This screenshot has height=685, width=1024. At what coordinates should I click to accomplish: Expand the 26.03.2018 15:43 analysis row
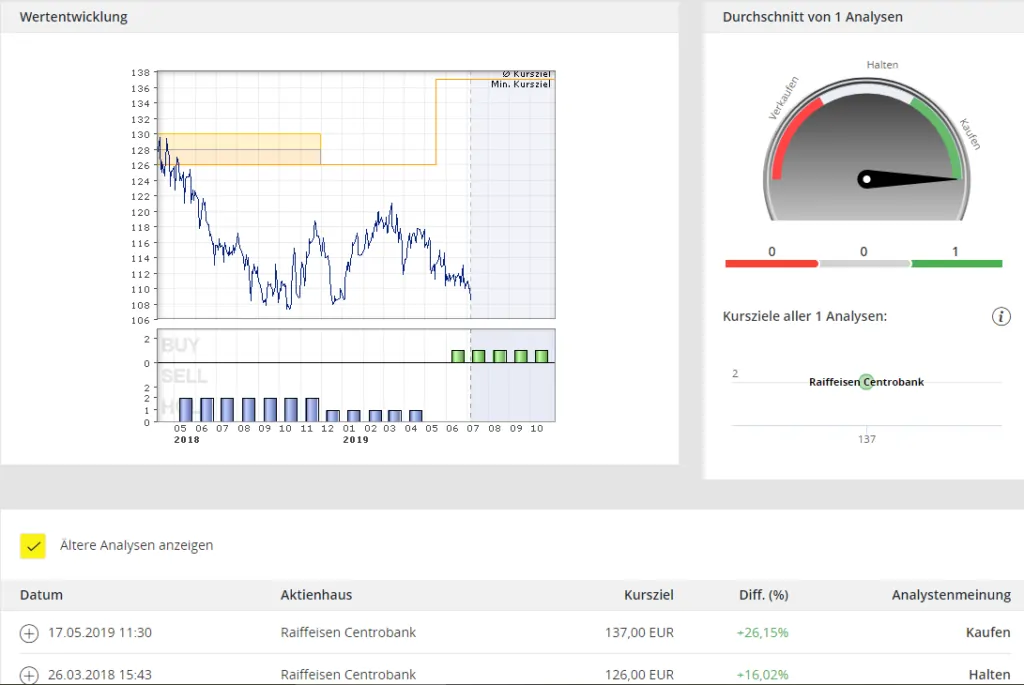(x=29, y=675)
